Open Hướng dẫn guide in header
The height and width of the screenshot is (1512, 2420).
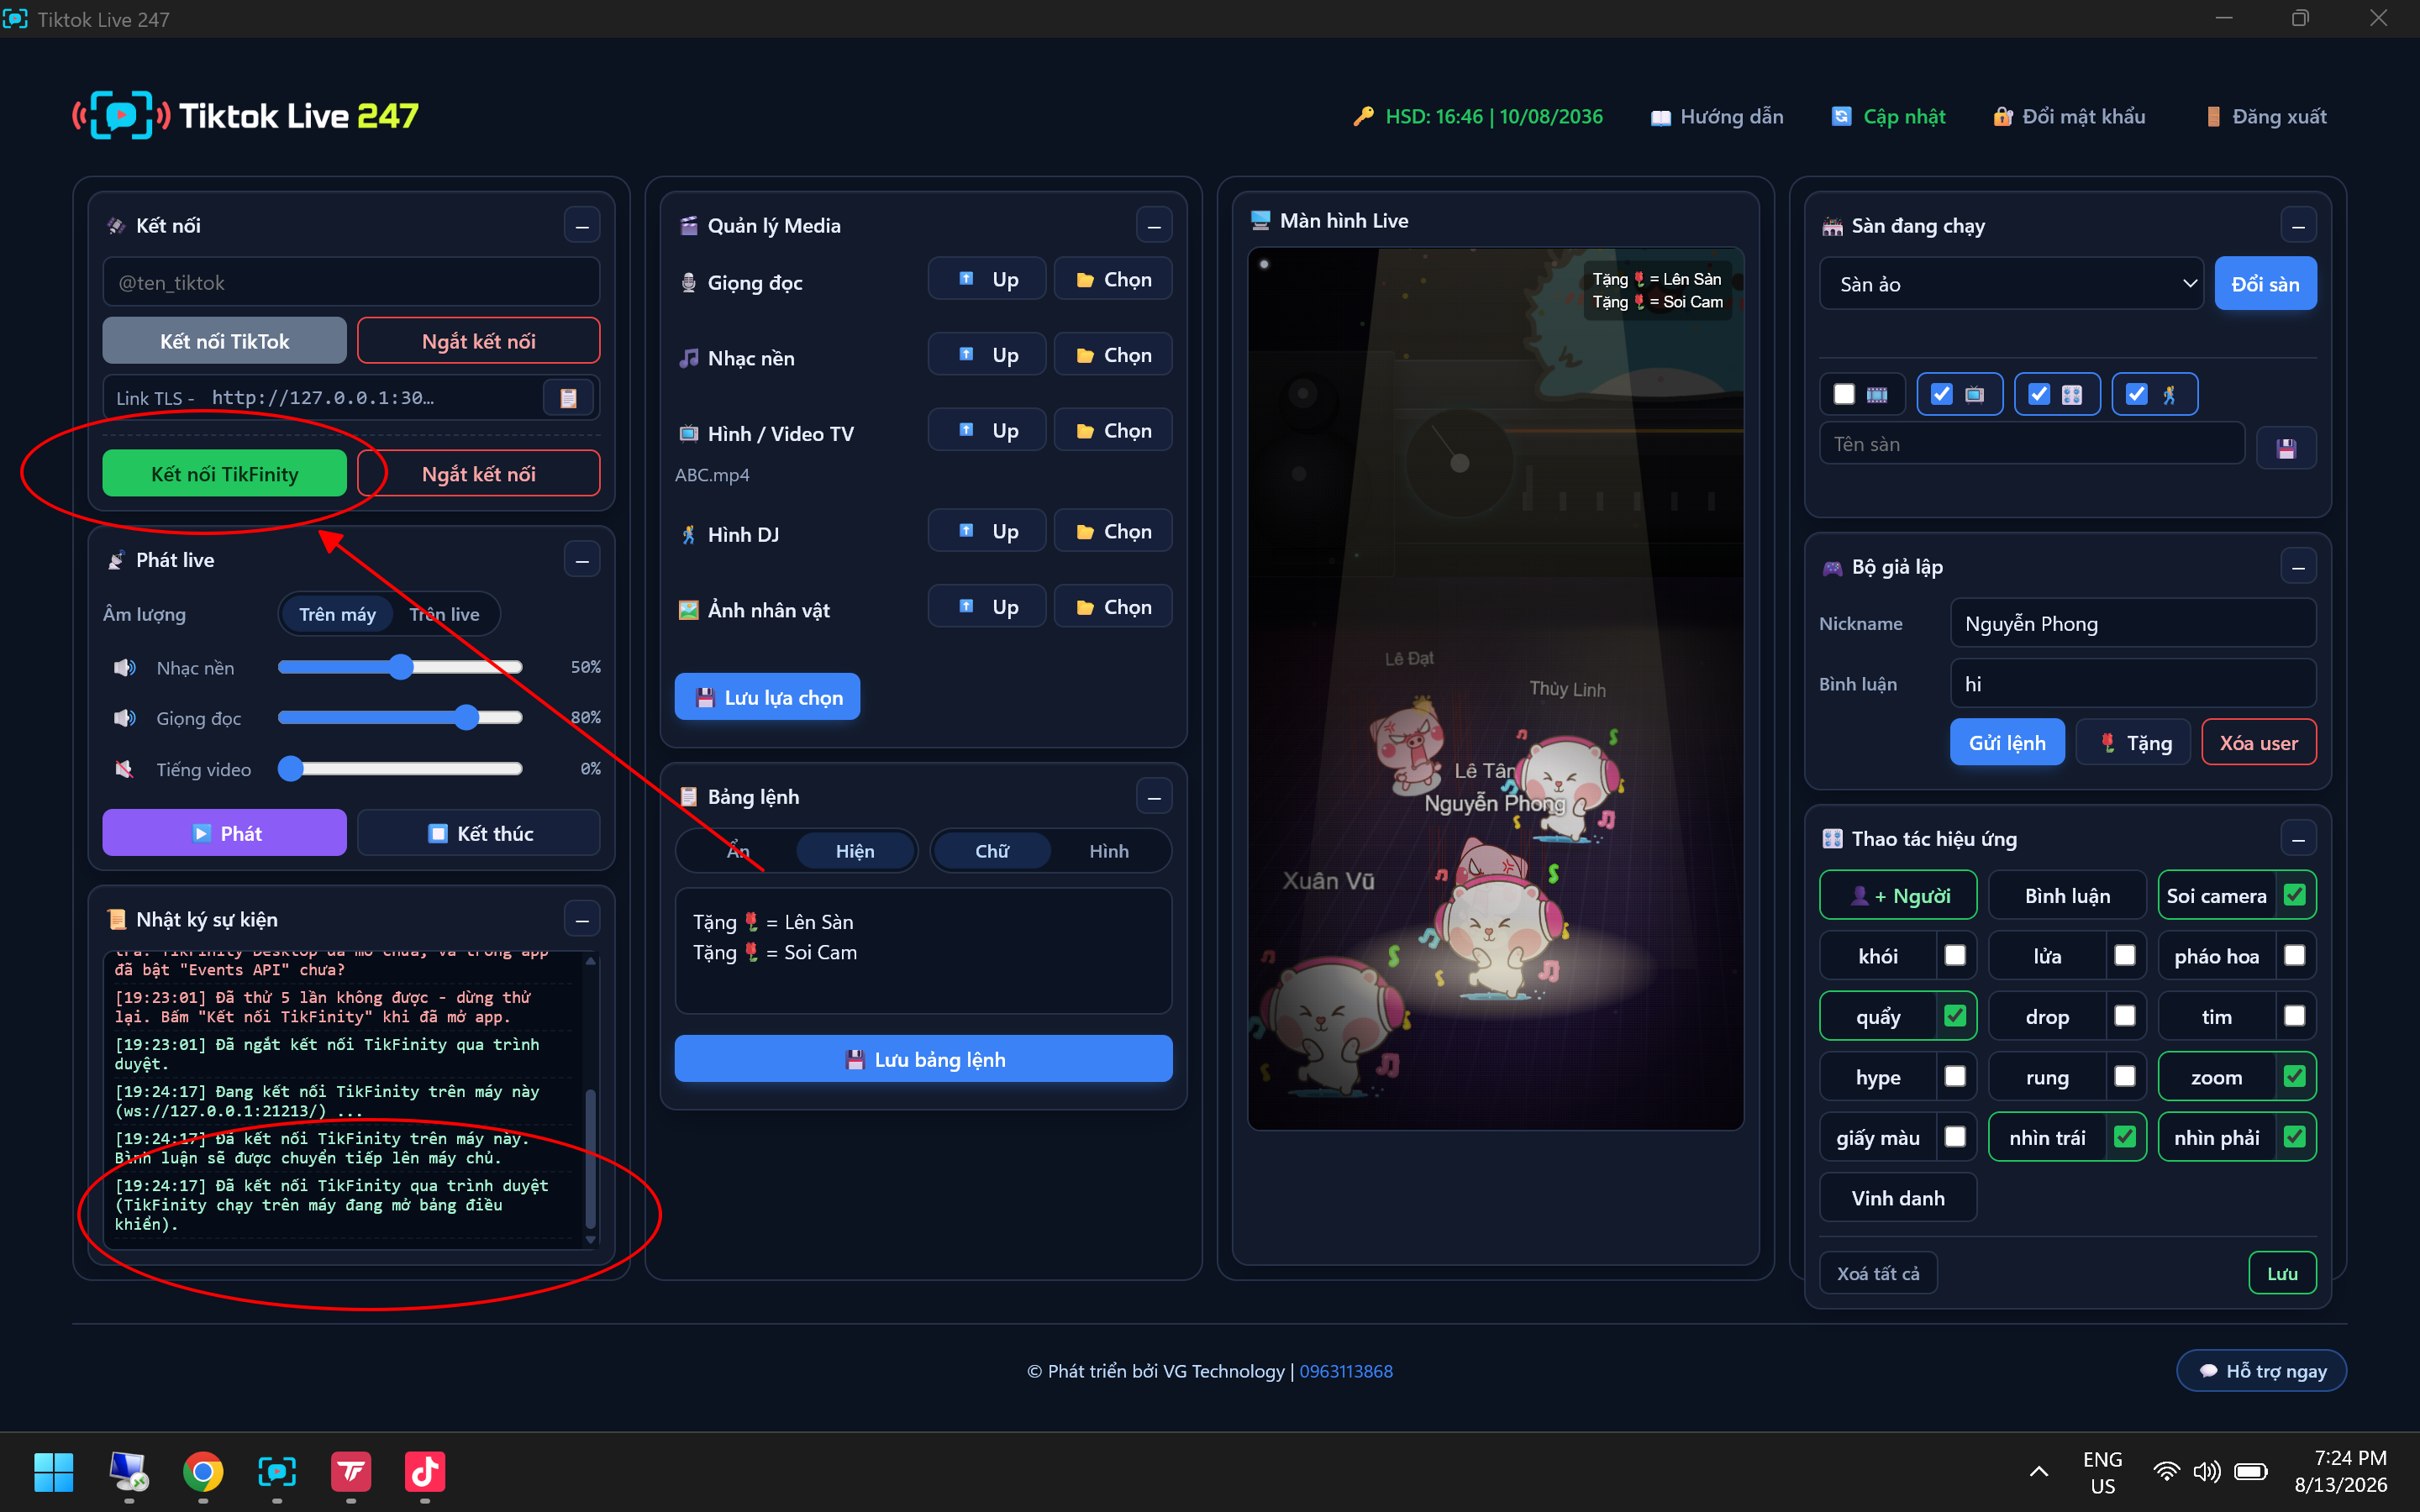(1716, 116)
